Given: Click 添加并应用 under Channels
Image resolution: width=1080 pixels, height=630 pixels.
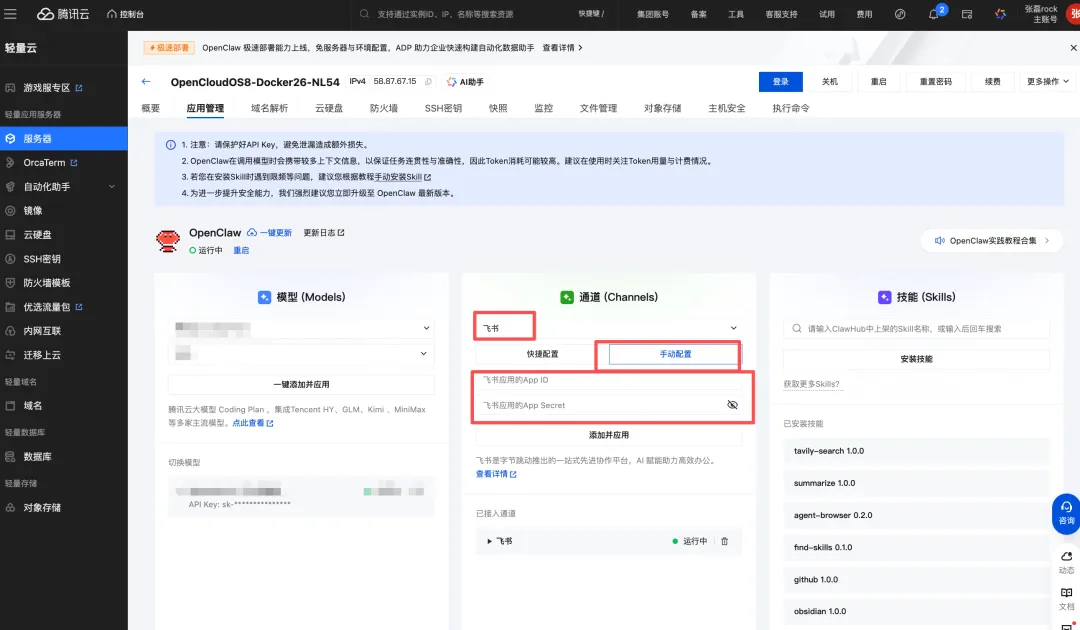Looking at the screenshot, I should click(x=609, y=435).
